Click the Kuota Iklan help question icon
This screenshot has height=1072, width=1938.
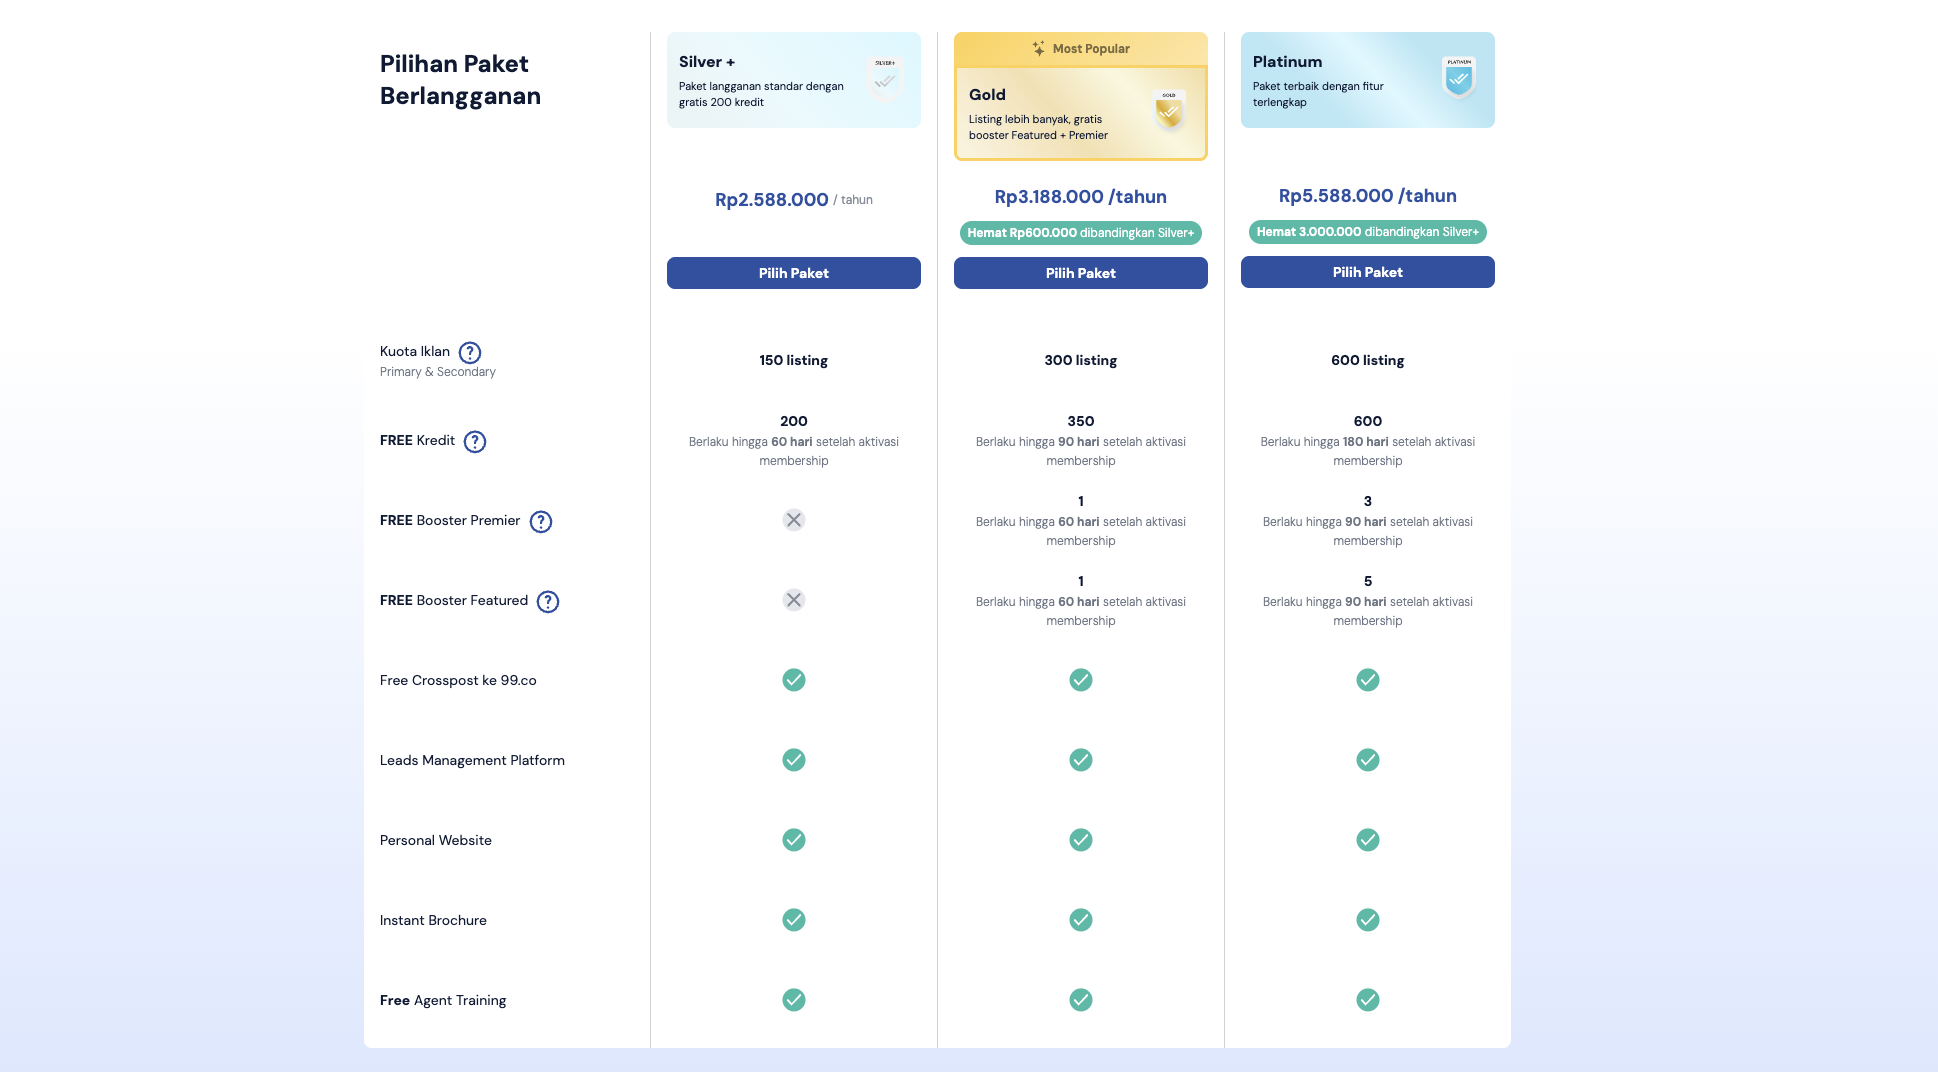470,352
